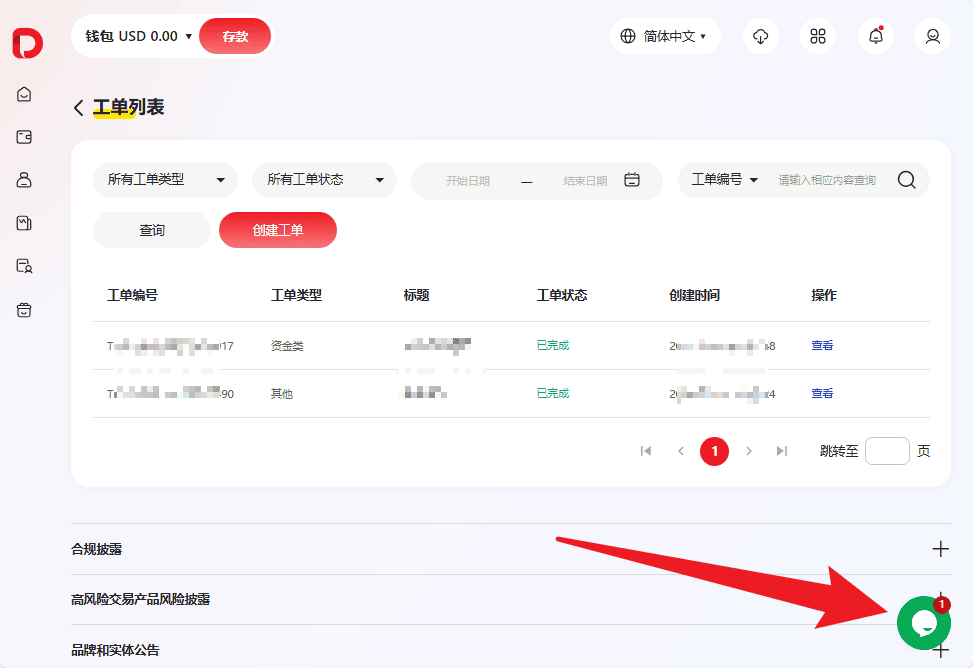The width and height of the screenshot is (973, 668).
Task: Open the user profile avatar icon
Action: 933,36
